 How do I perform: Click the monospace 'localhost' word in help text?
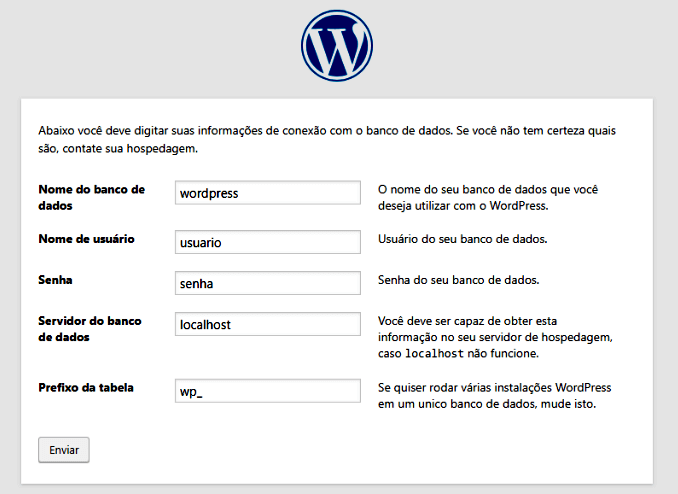[x=434, y=354]
